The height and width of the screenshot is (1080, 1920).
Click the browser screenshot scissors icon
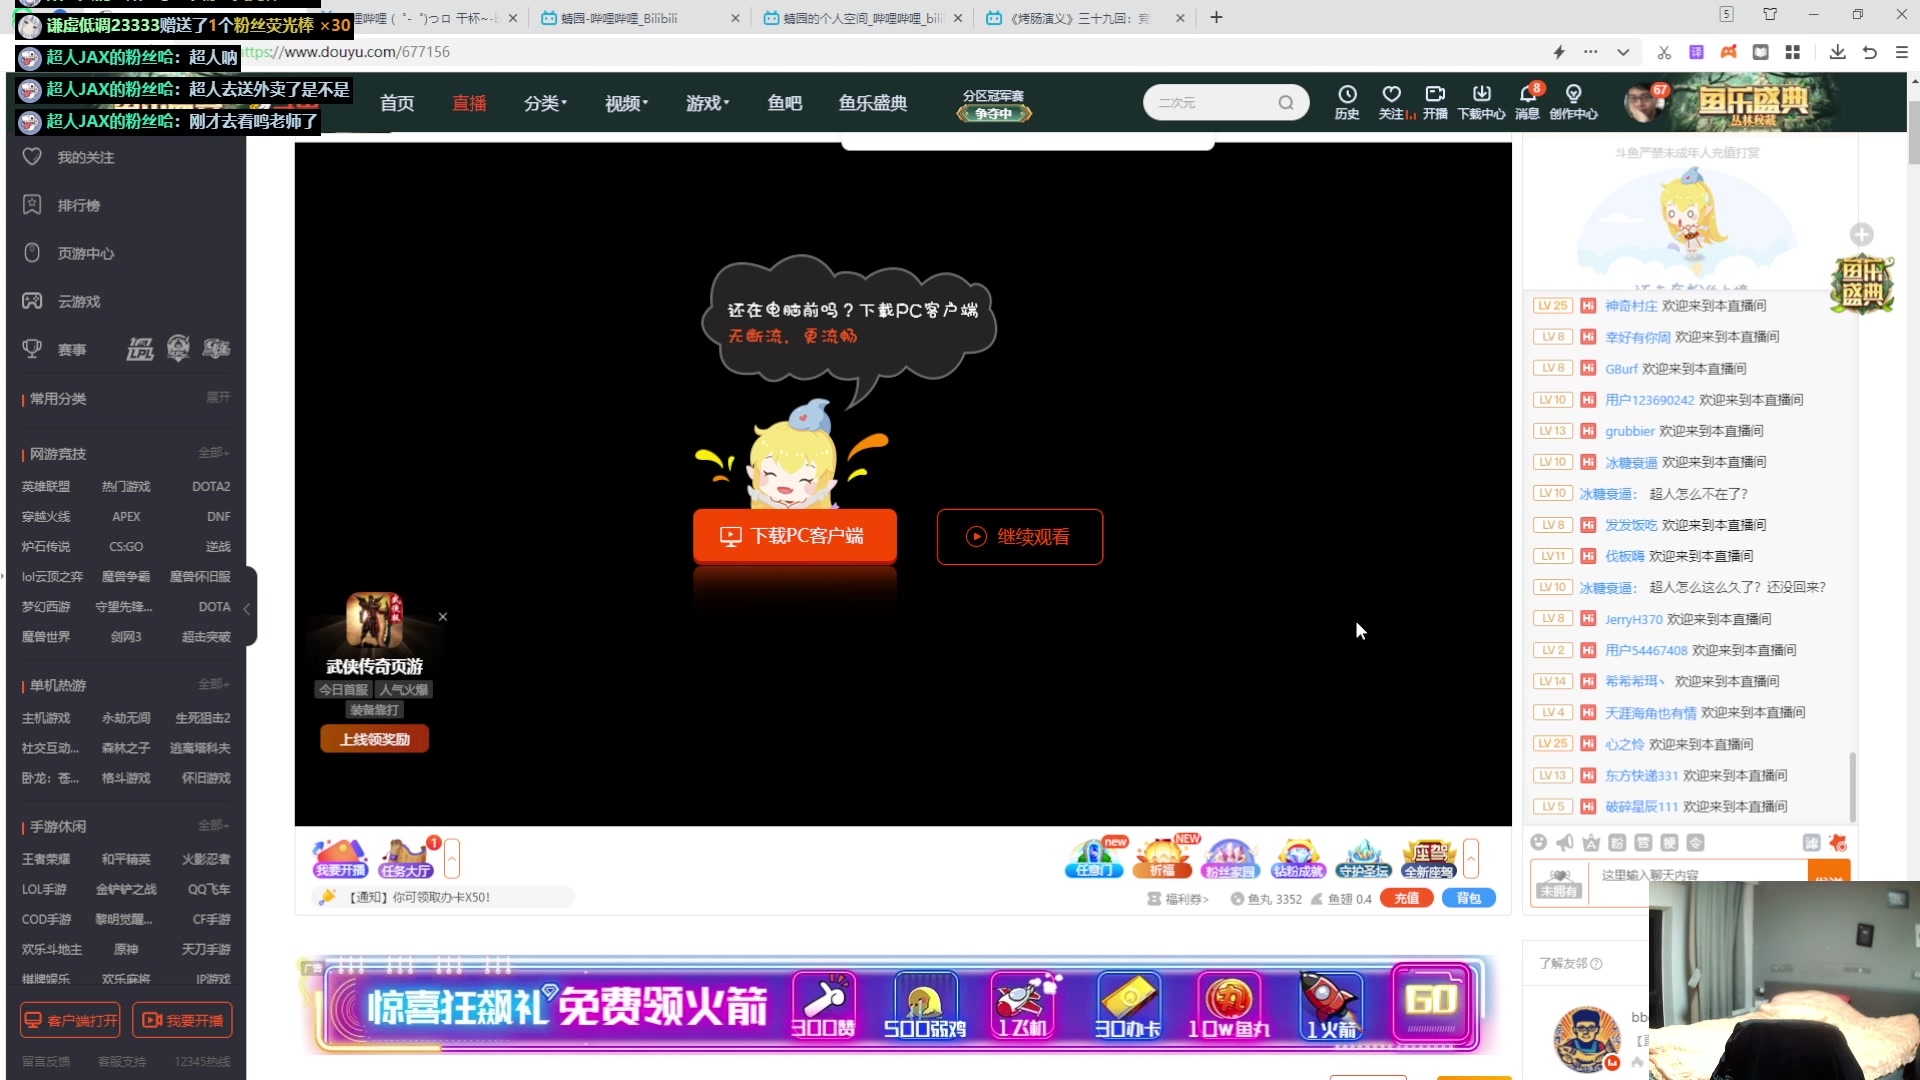click(1664, 52)
